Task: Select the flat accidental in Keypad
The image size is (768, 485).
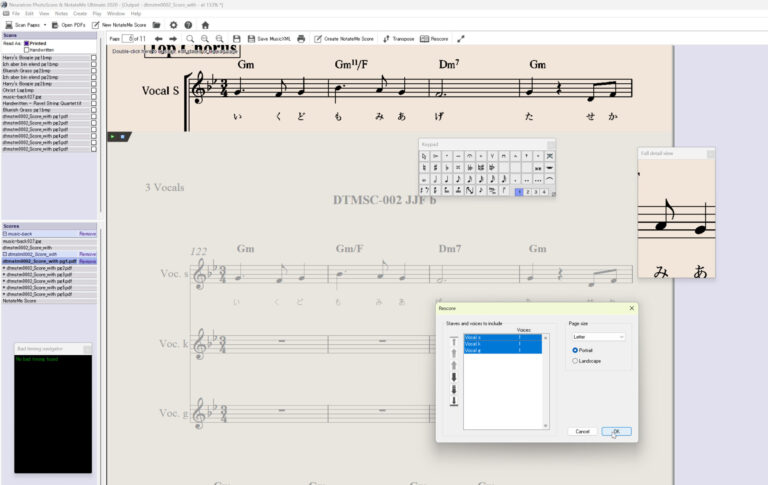Action: click(x=447, y=168)
